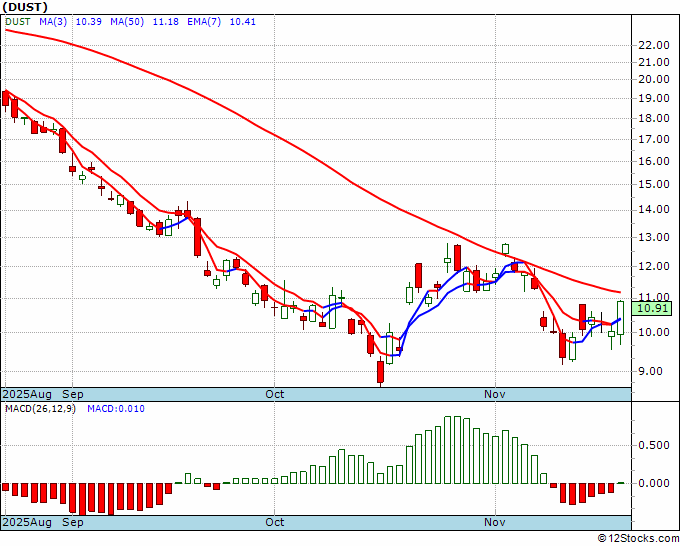The image size is (680, 546).
Task: Click the 15.00 price axis label
Action: (x=654, y=184)
